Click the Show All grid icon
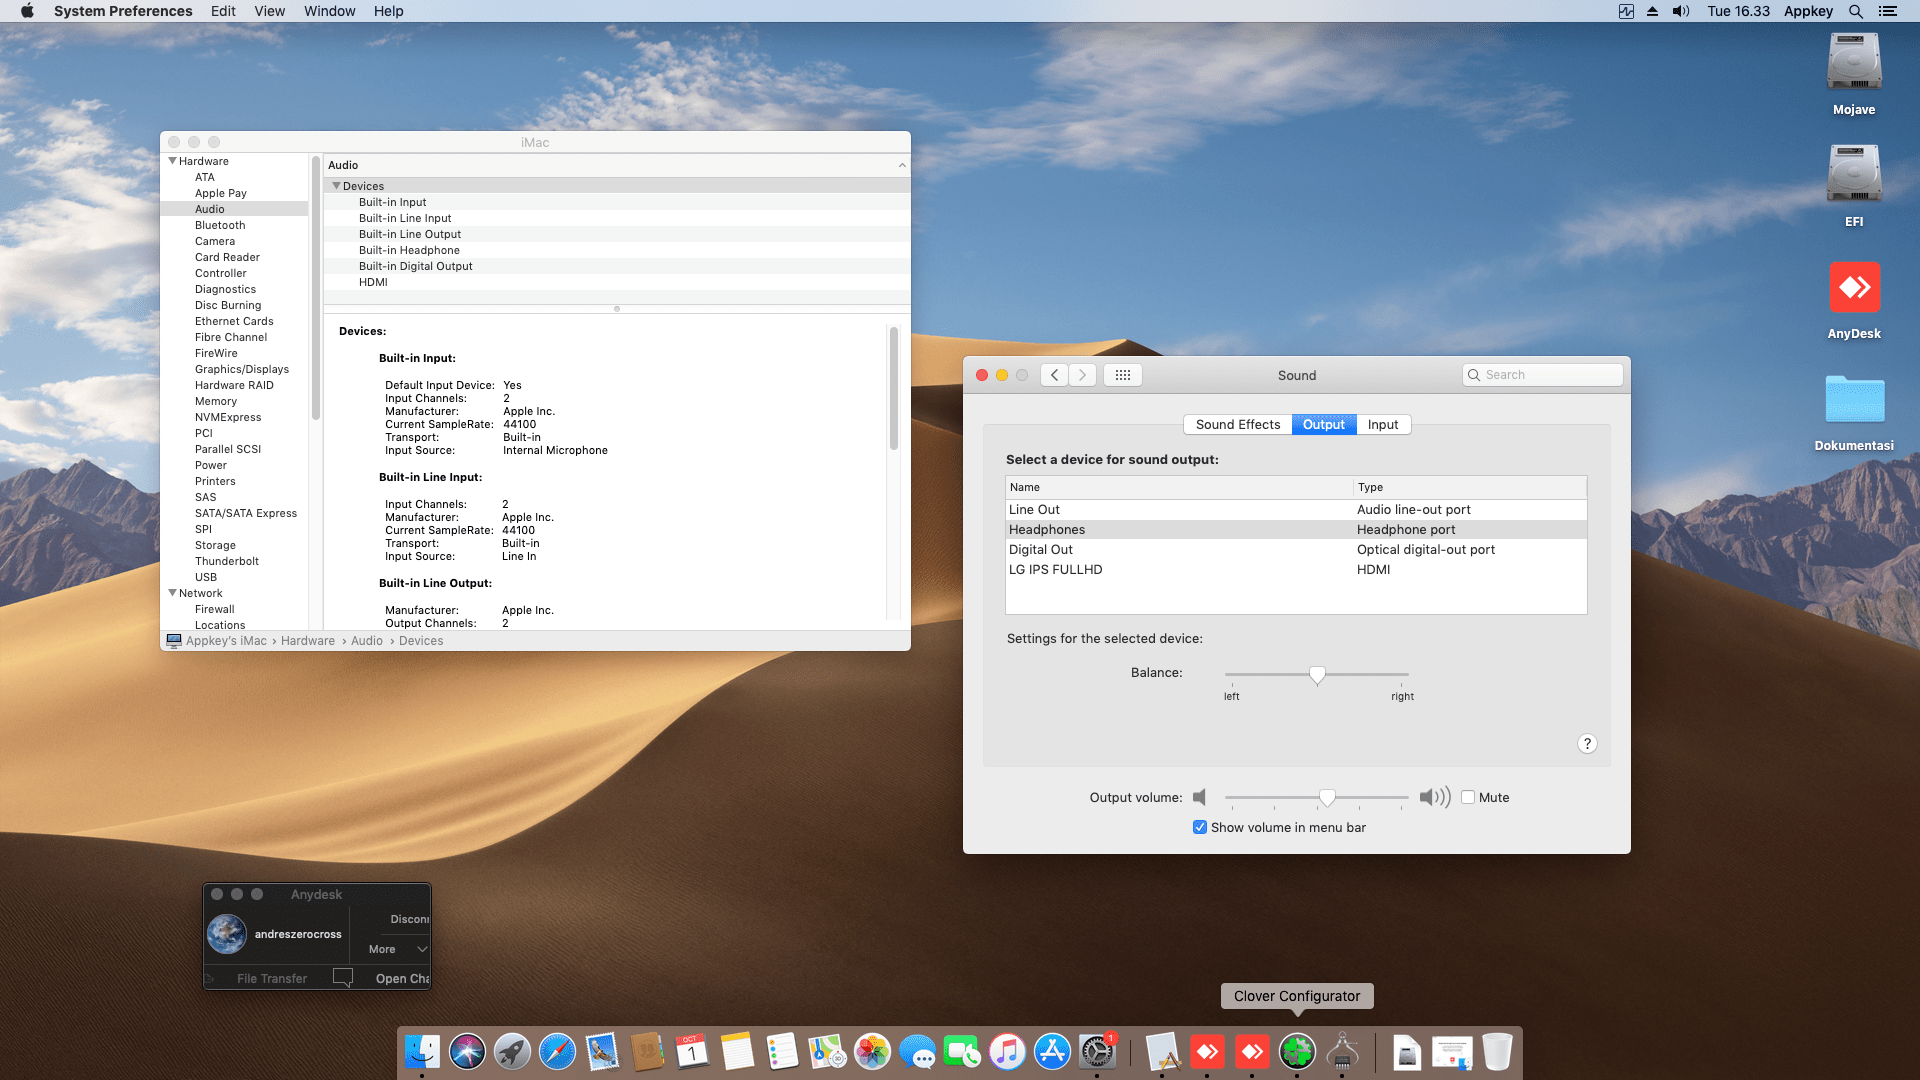Screen dimensions: 1920x1080 tap(1122, 375)
